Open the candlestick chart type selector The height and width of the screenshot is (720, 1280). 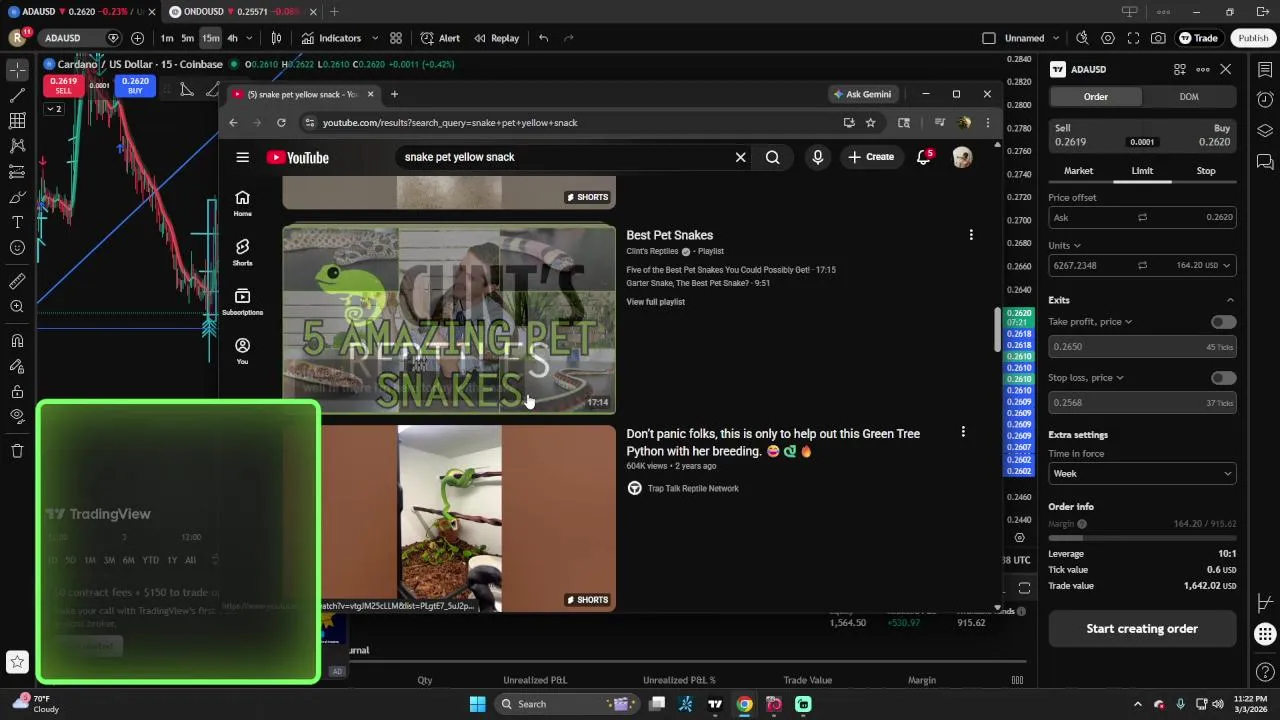click(x=276, y=38)
